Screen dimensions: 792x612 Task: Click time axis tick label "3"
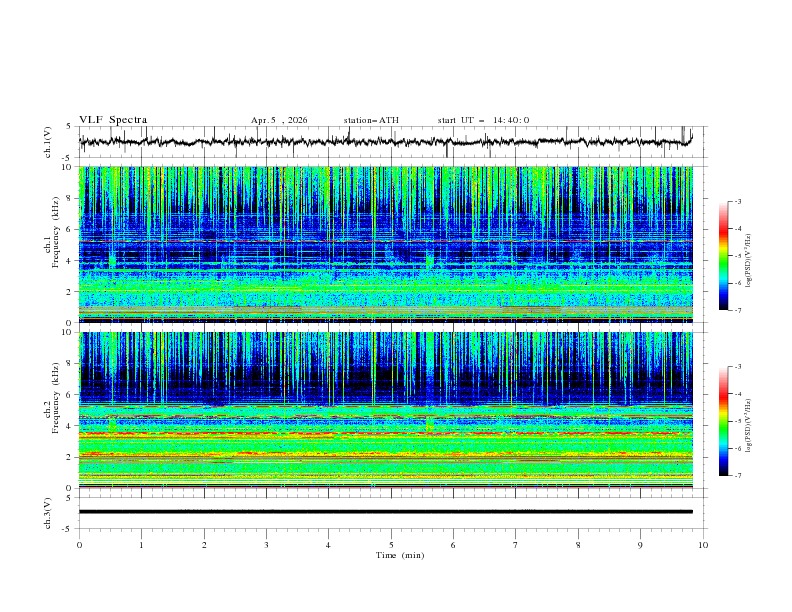[267, 545]
